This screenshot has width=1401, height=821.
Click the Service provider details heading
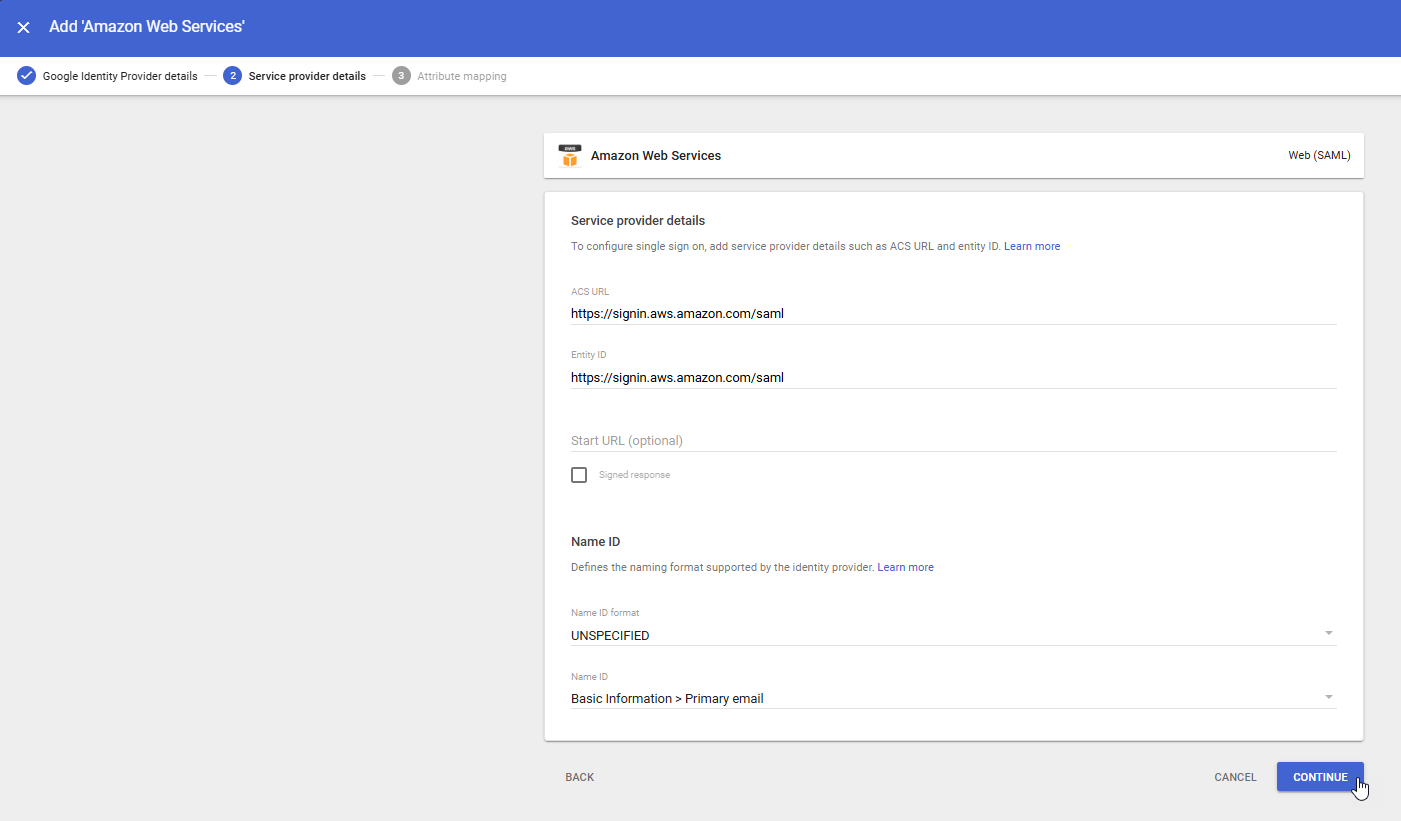coord(638,220)
